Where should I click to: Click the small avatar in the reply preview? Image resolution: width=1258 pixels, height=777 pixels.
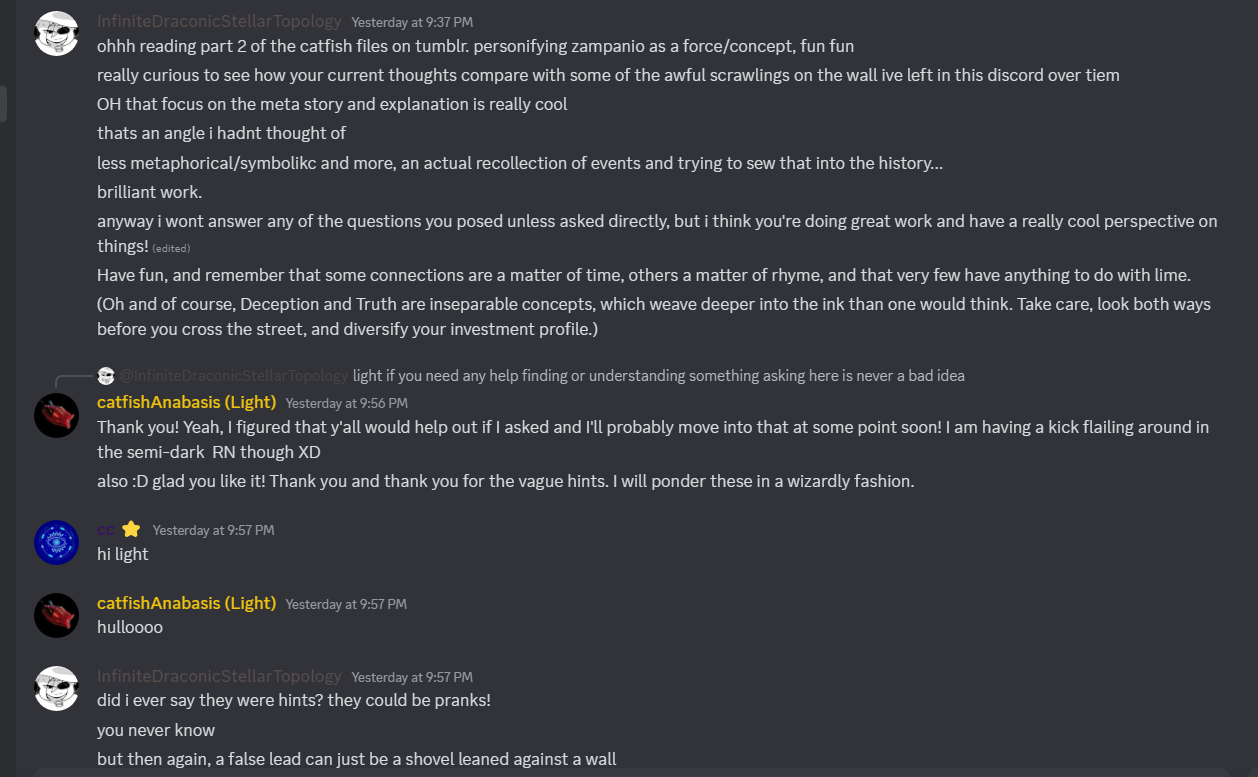106,376
